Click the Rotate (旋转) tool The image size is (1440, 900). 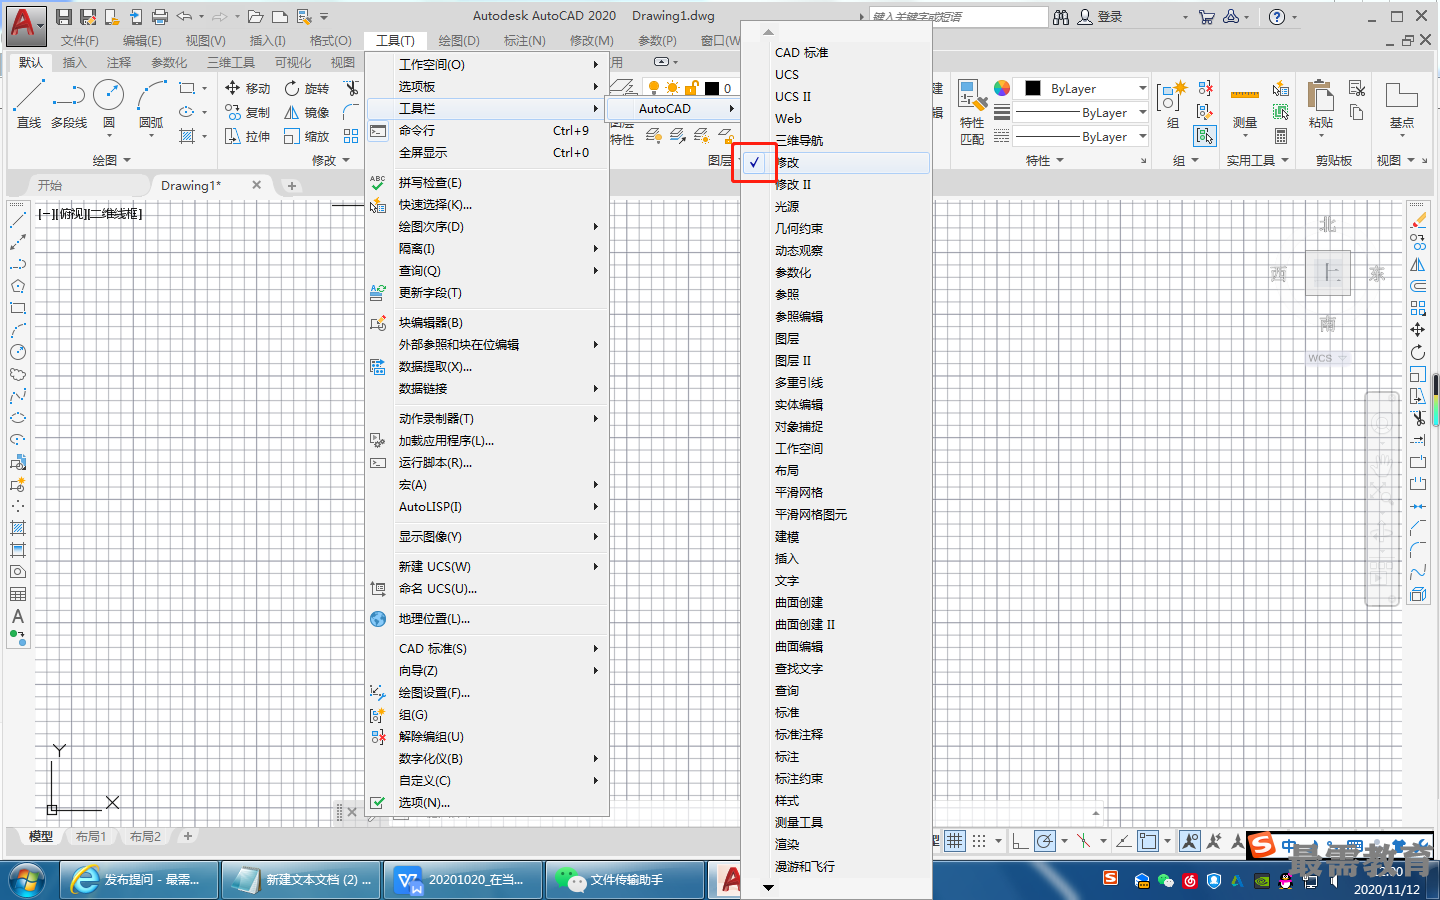click(307, 88)
